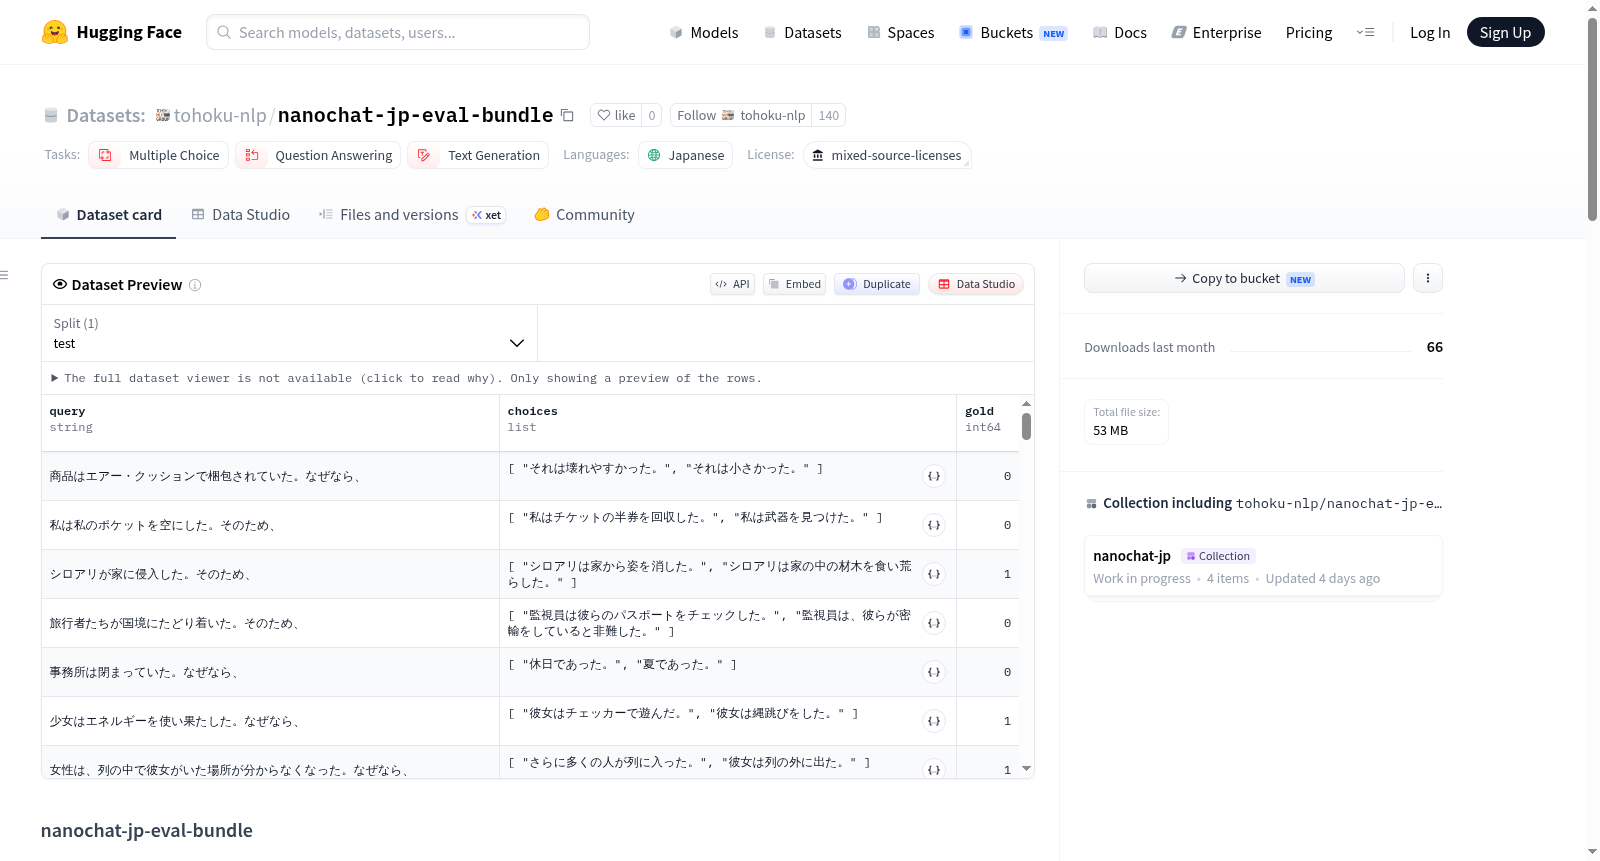This screenshot has height=861, width=1600.
Task: Expand JSON view for first row choices
Action: (934, 476)
